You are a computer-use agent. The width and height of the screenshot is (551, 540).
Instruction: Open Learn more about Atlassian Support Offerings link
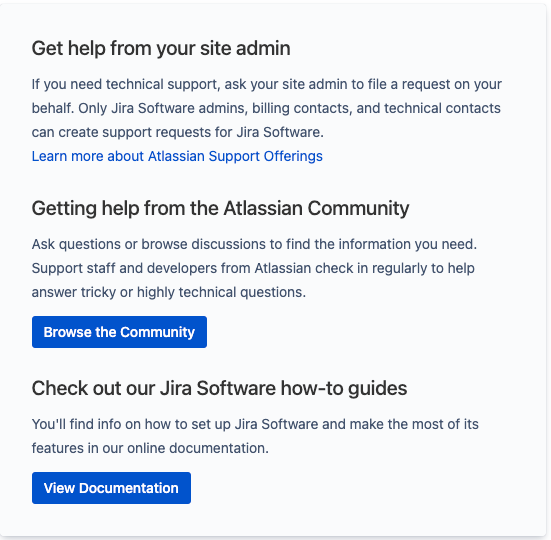(177, 156)
